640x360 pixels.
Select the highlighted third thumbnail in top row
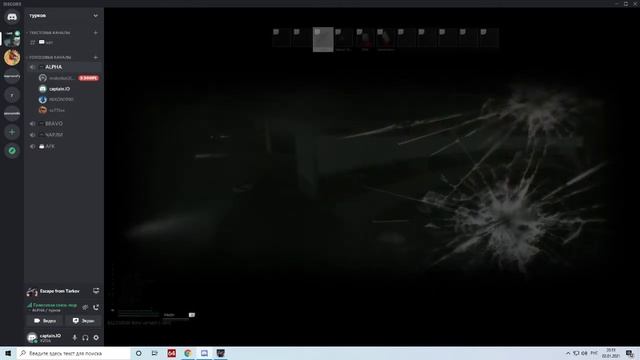tap(323, 40)
